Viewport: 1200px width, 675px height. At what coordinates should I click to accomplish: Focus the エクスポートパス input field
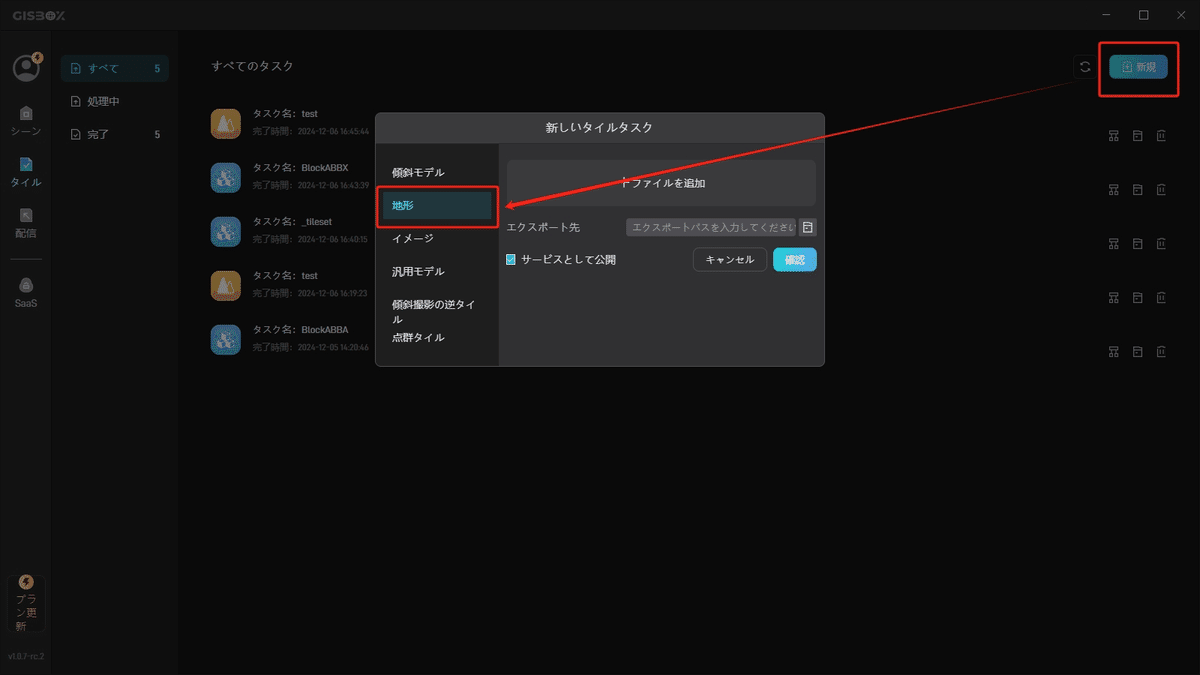[x=711, y=228]
